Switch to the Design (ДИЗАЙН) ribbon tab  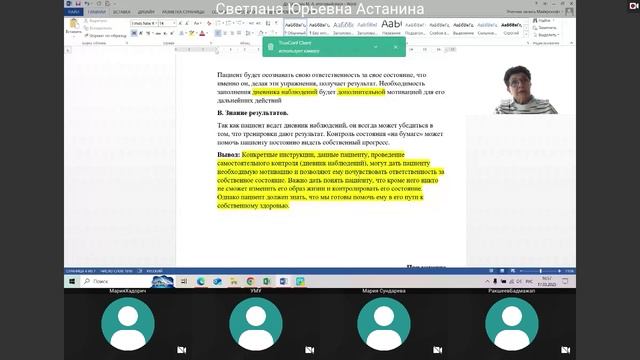tap(146, 12)
